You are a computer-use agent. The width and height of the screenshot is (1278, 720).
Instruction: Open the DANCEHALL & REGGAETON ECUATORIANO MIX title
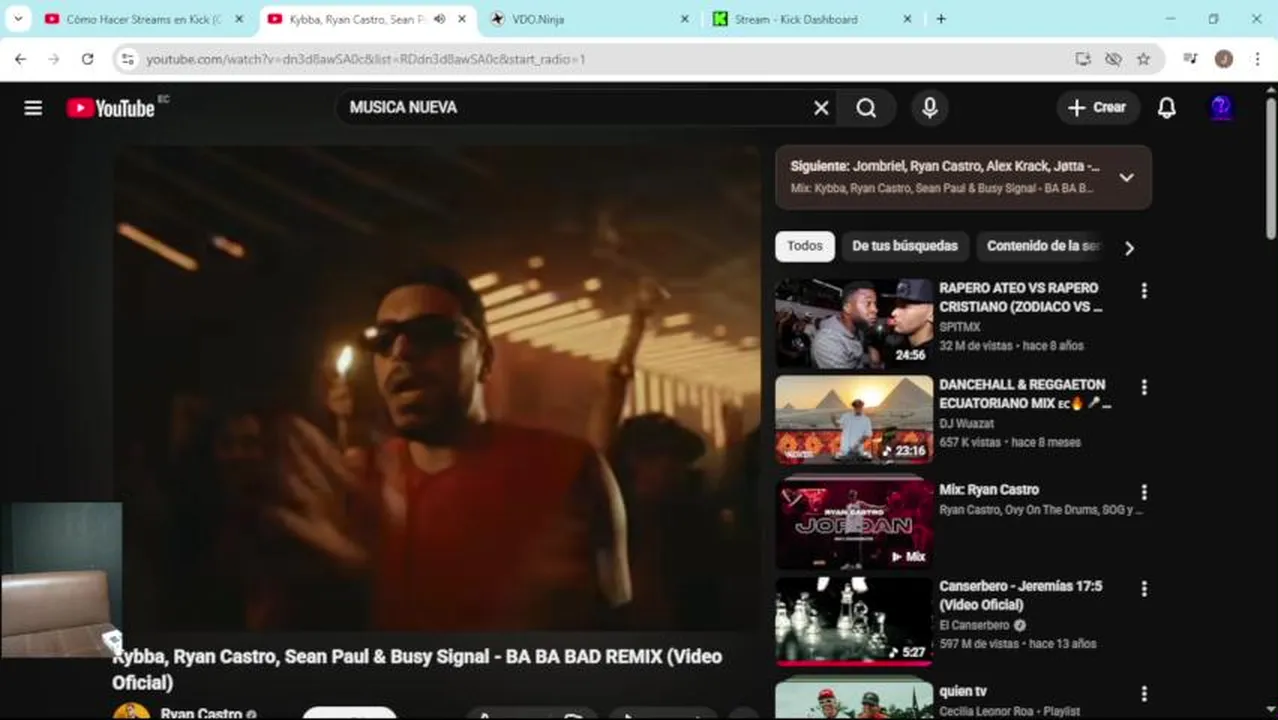click(x=1024, y=394)
